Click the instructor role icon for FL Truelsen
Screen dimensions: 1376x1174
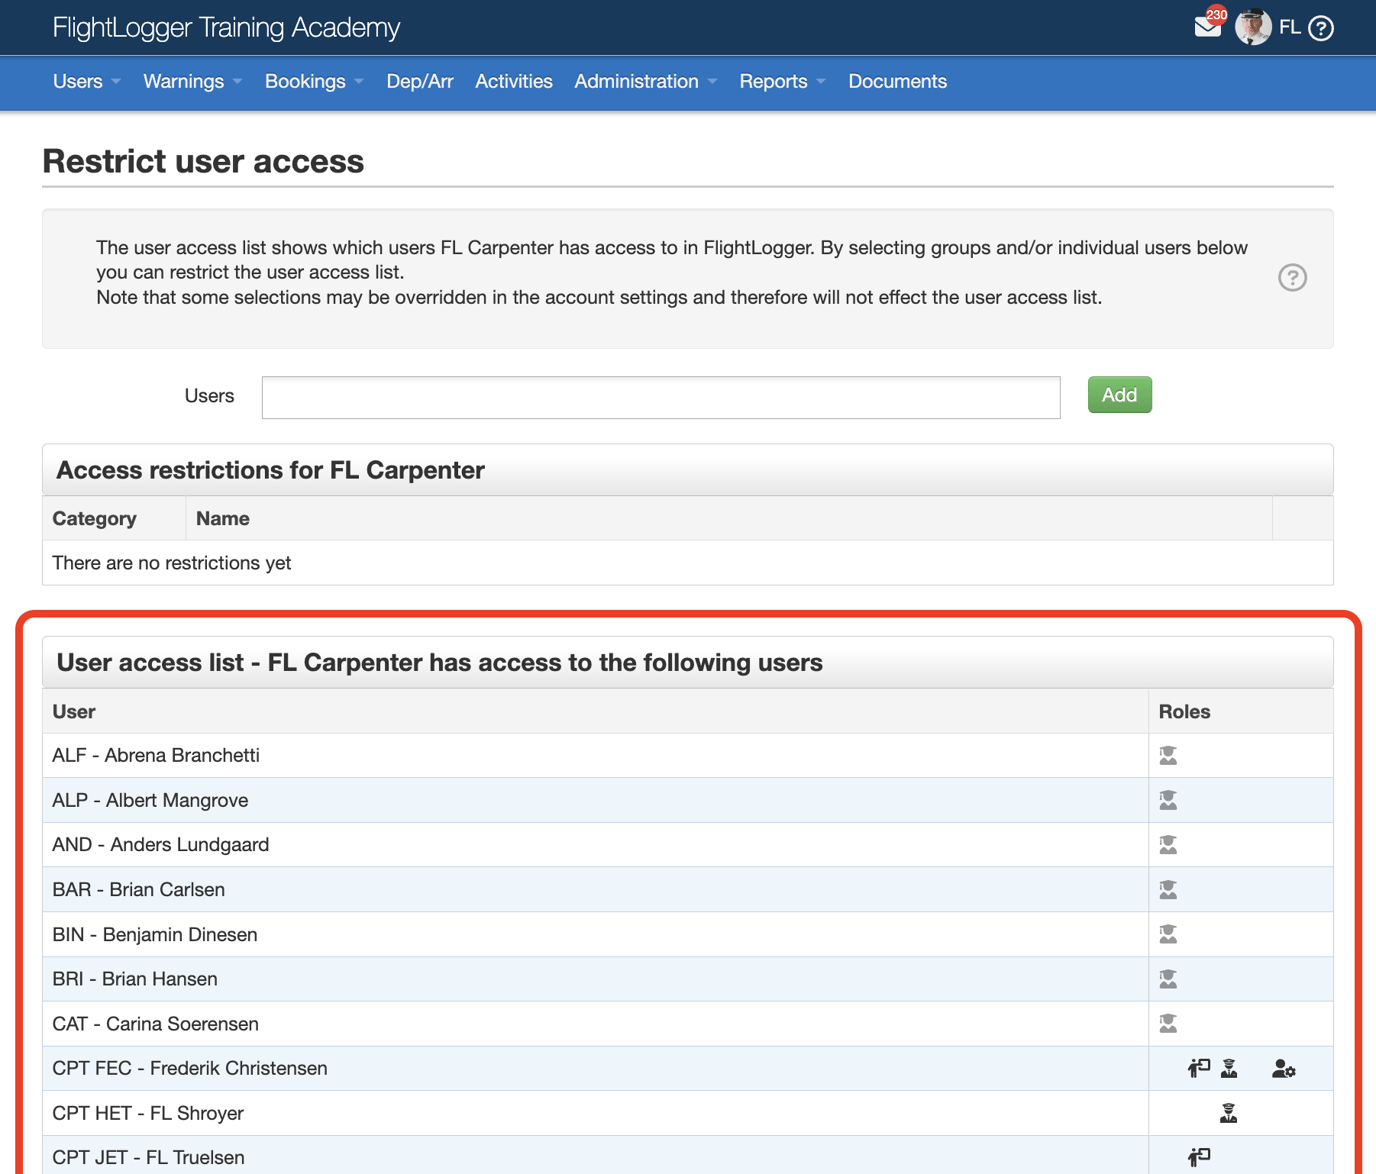1197,1156
